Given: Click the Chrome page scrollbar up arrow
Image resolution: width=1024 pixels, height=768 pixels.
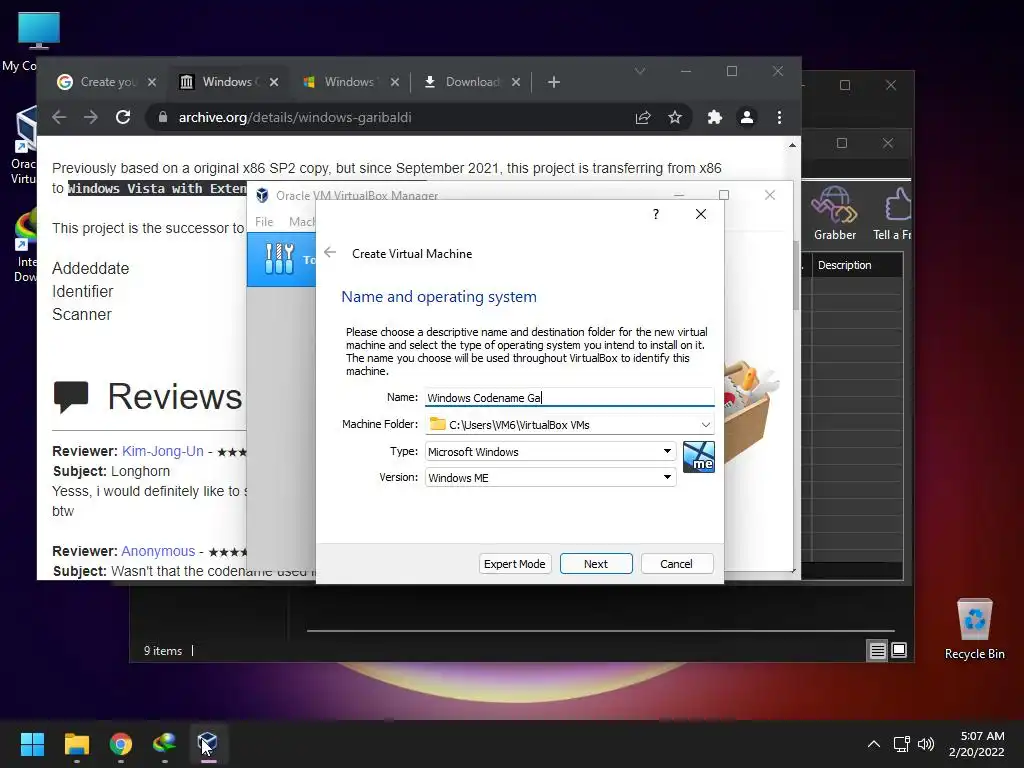Looking at the screenshot, I should 792,145.
